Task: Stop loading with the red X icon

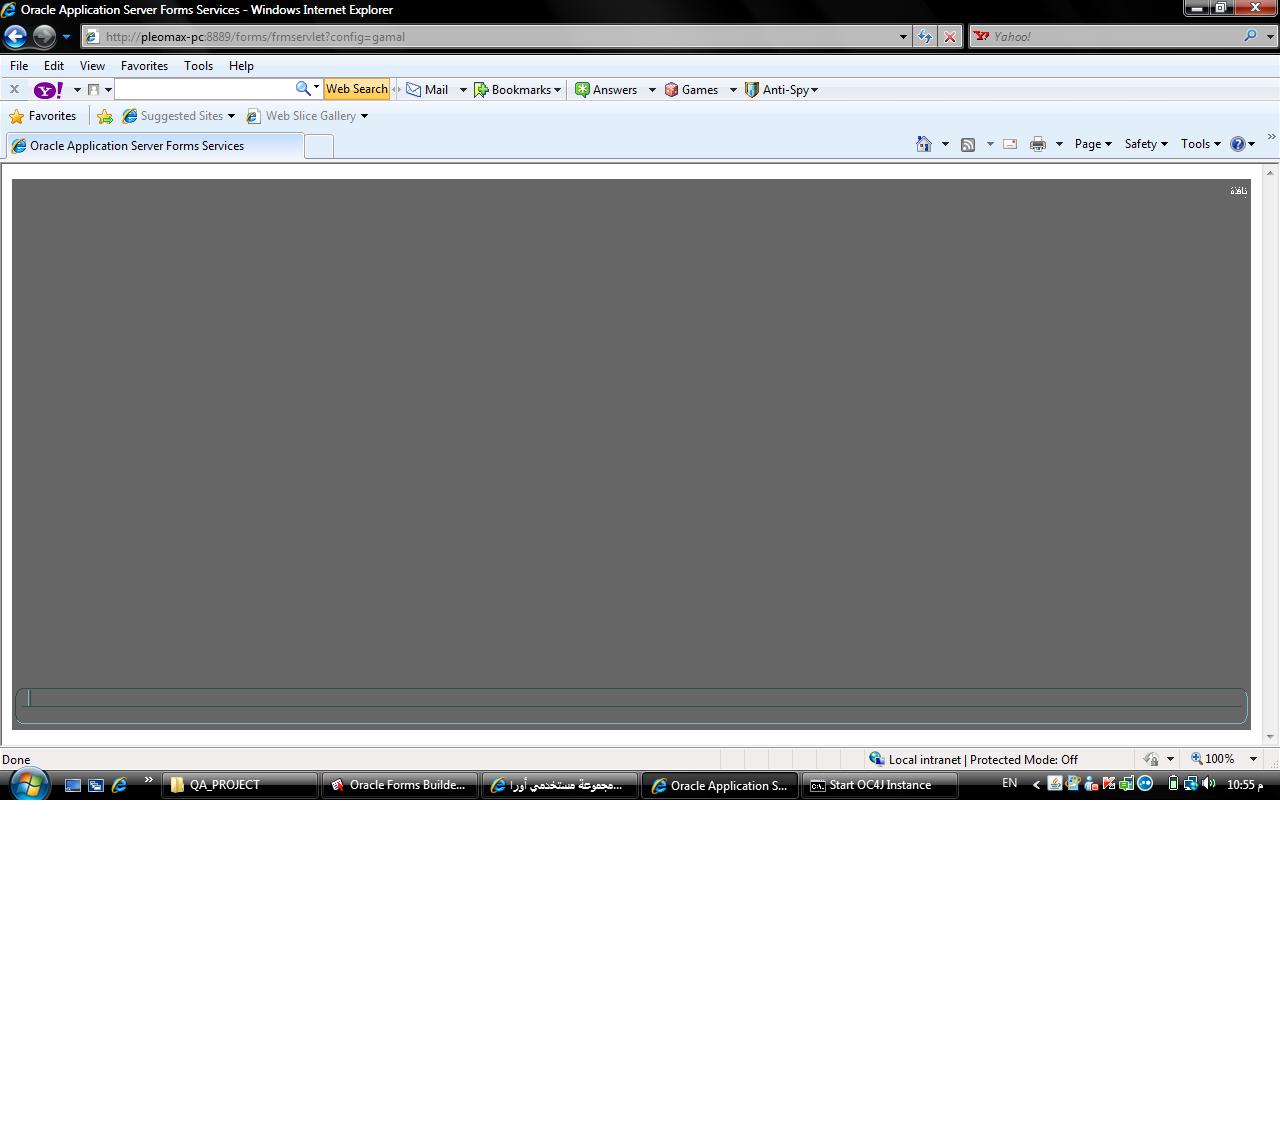Action: point(950,37)
